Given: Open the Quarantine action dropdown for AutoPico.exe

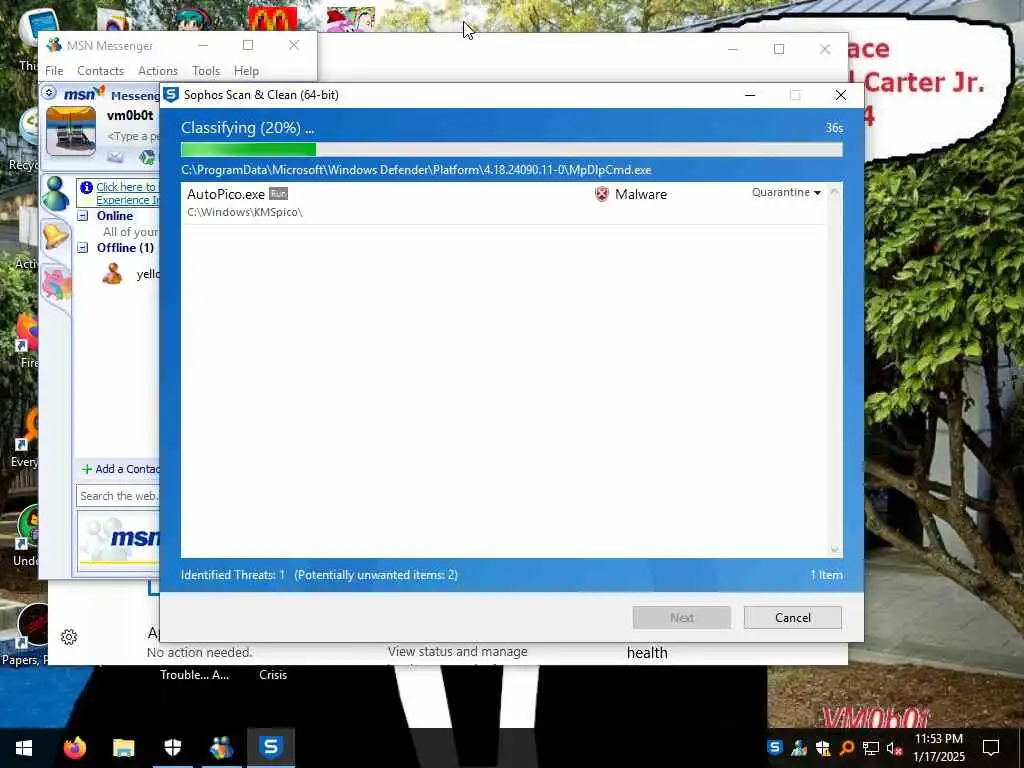Looking at the screenshot, I should (786, 193).
